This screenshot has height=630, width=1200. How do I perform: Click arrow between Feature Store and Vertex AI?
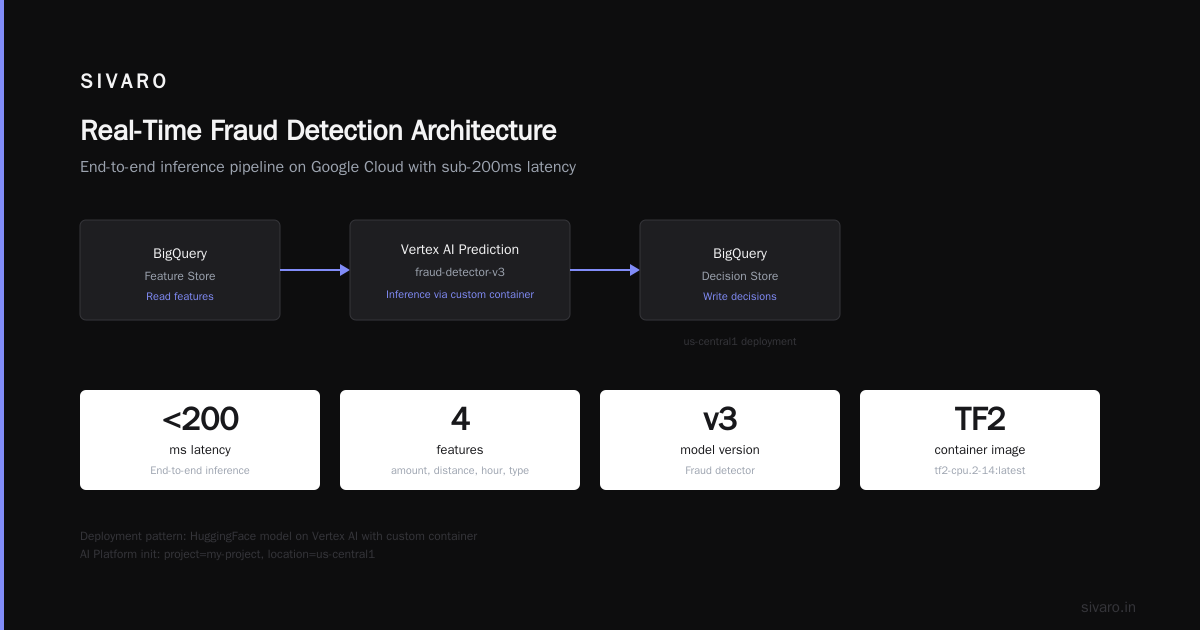315,270
